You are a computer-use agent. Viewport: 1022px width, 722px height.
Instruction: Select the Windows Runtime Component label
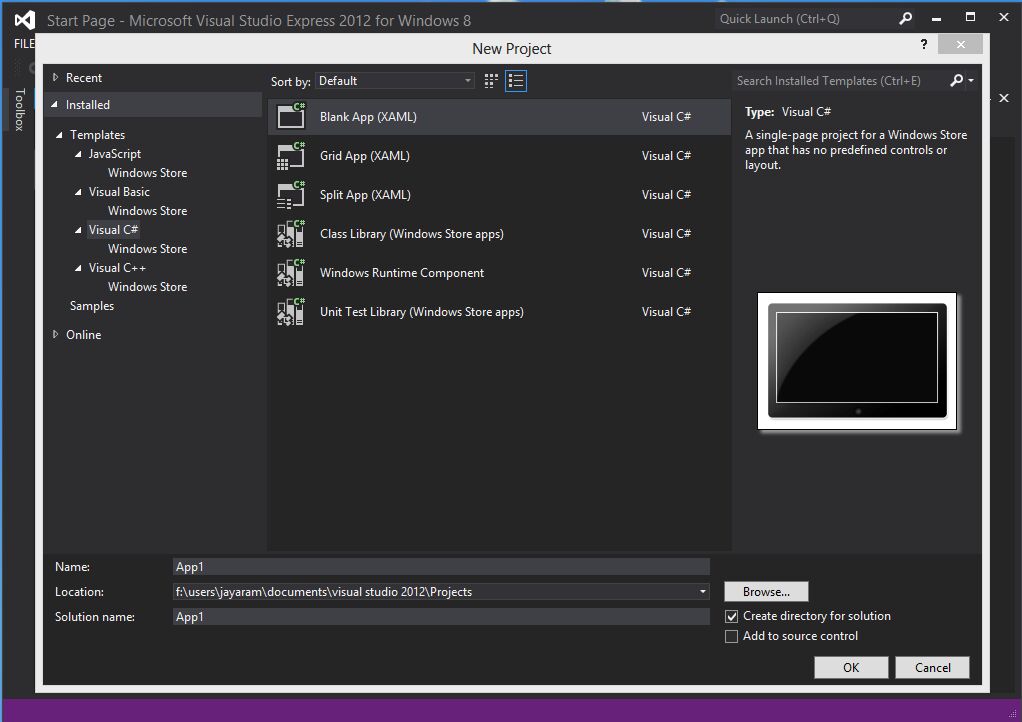402,273
